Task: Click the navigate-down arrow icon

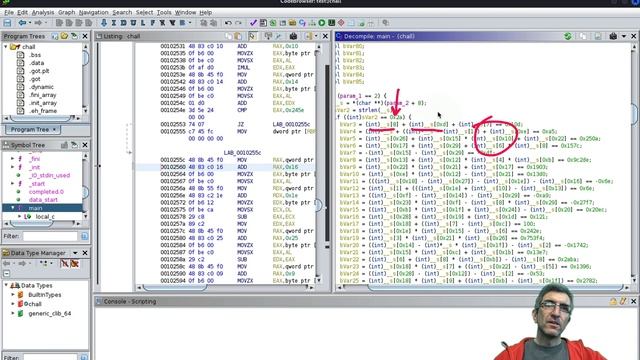Action: [104, 23]
